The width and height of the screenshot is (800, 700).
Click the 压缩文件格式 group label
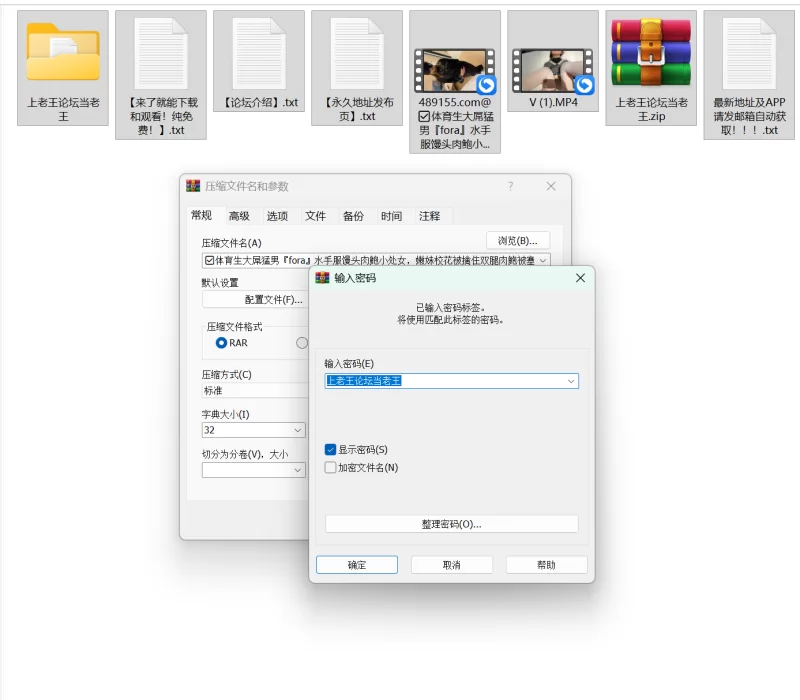pos(234,327)
